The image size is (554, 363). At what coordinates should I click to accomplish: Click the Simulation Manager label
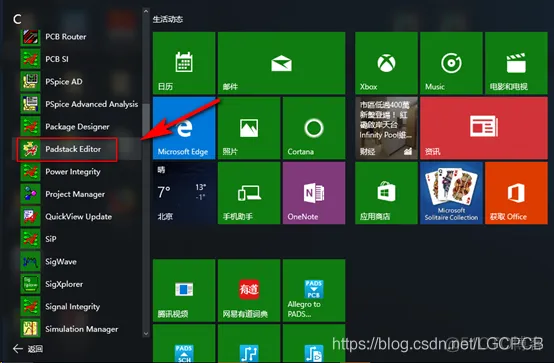pos(82,329)
